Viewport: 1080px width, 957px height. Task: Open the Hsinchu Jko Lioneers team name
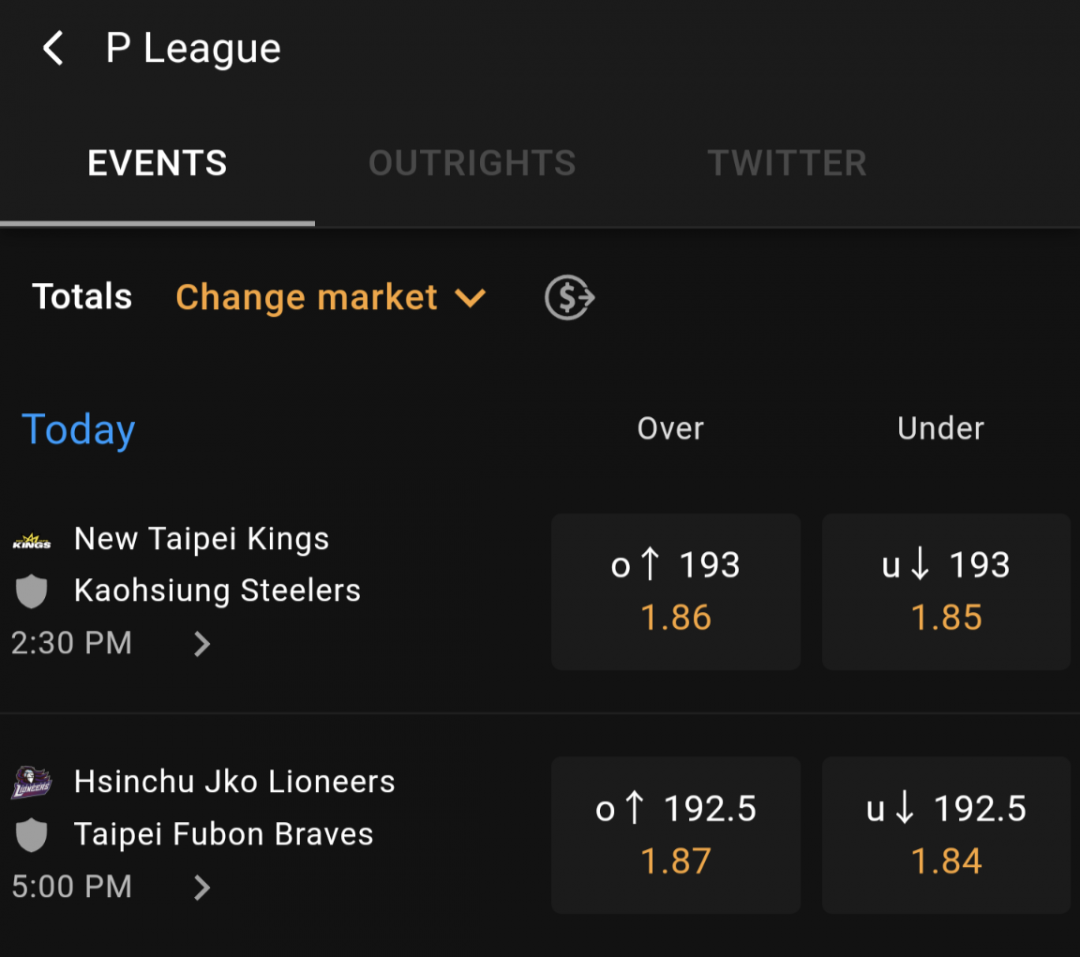tap(234, 782)
